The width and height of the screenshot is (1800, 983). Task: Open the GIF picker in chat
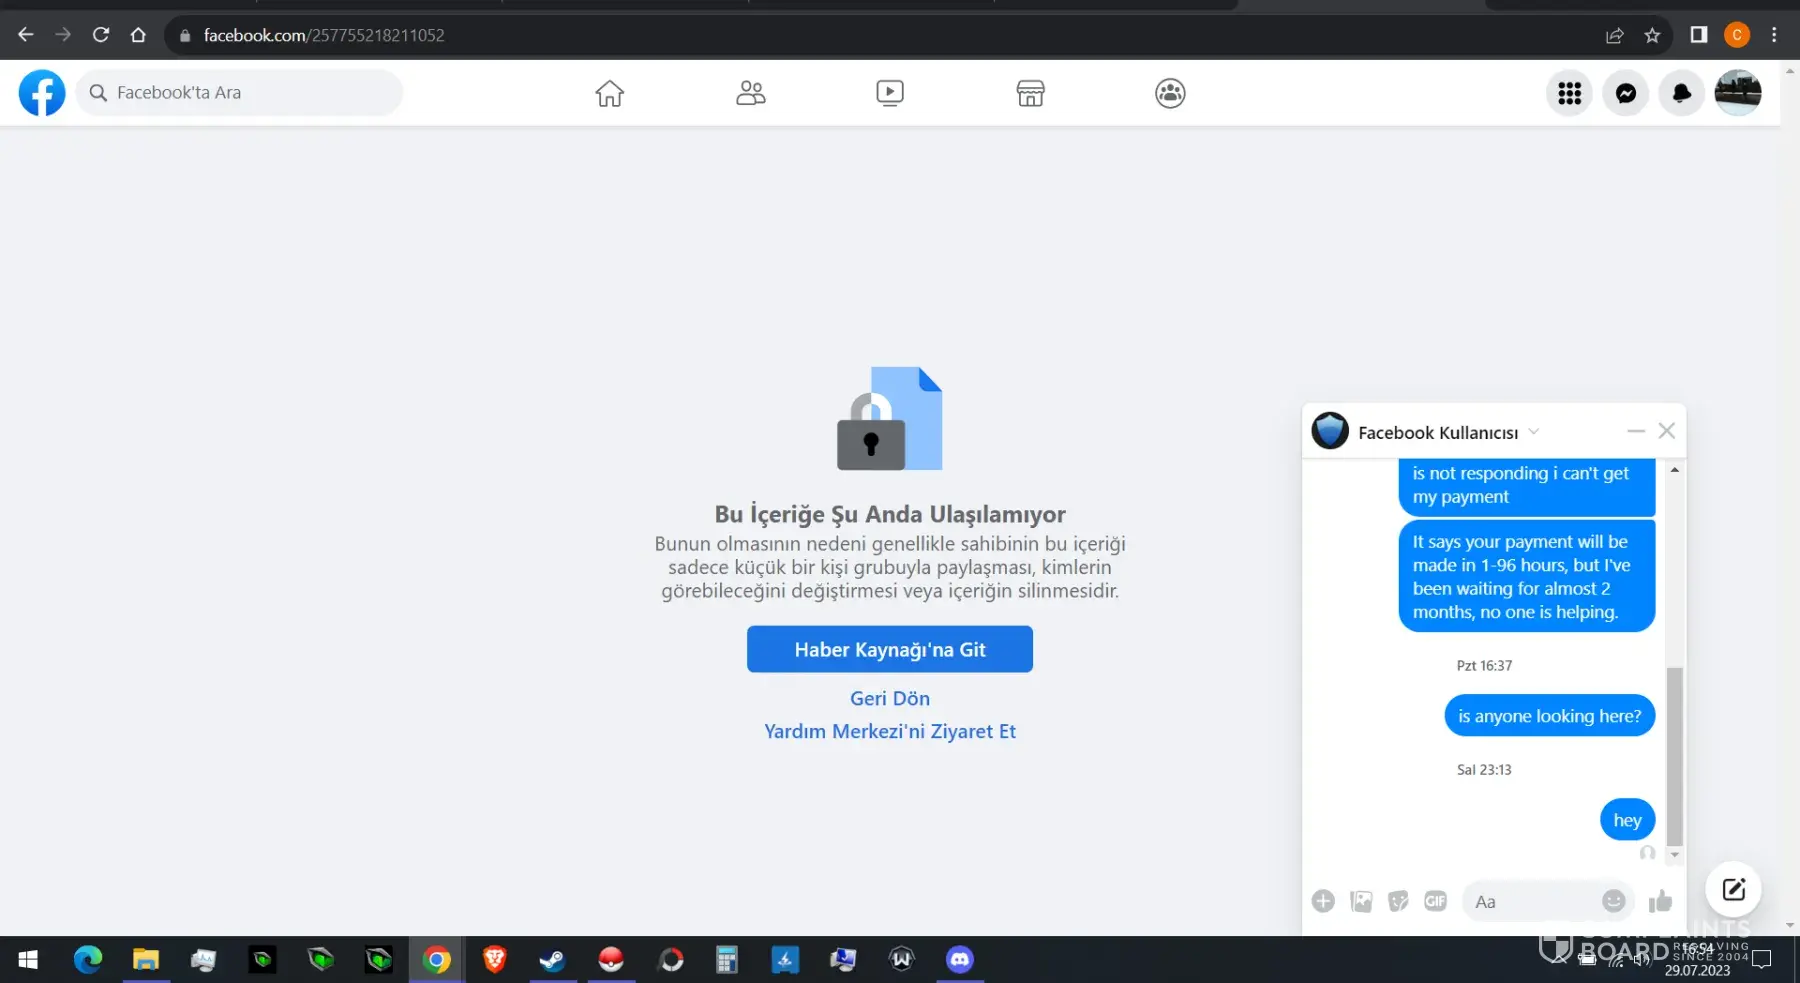[1435, 901]
